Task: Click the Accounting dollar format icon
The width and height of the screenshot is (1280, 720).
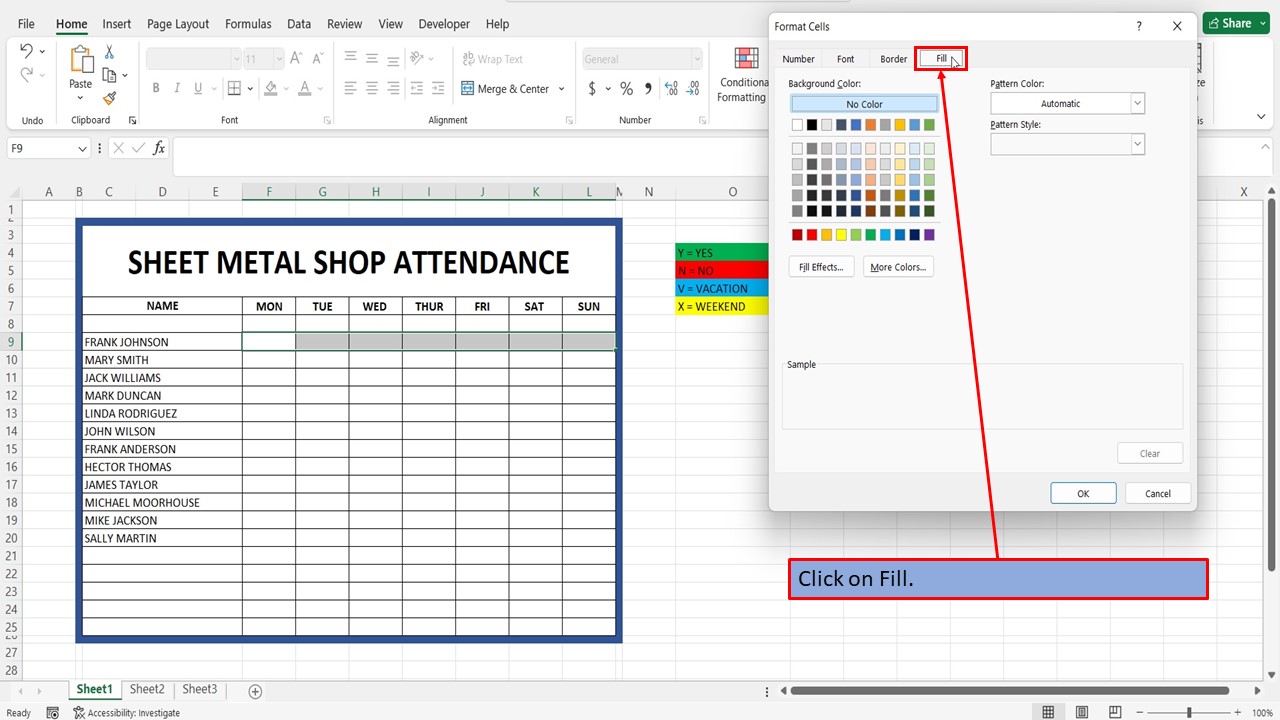Action: pyautogui.click(x=592, y=89)
